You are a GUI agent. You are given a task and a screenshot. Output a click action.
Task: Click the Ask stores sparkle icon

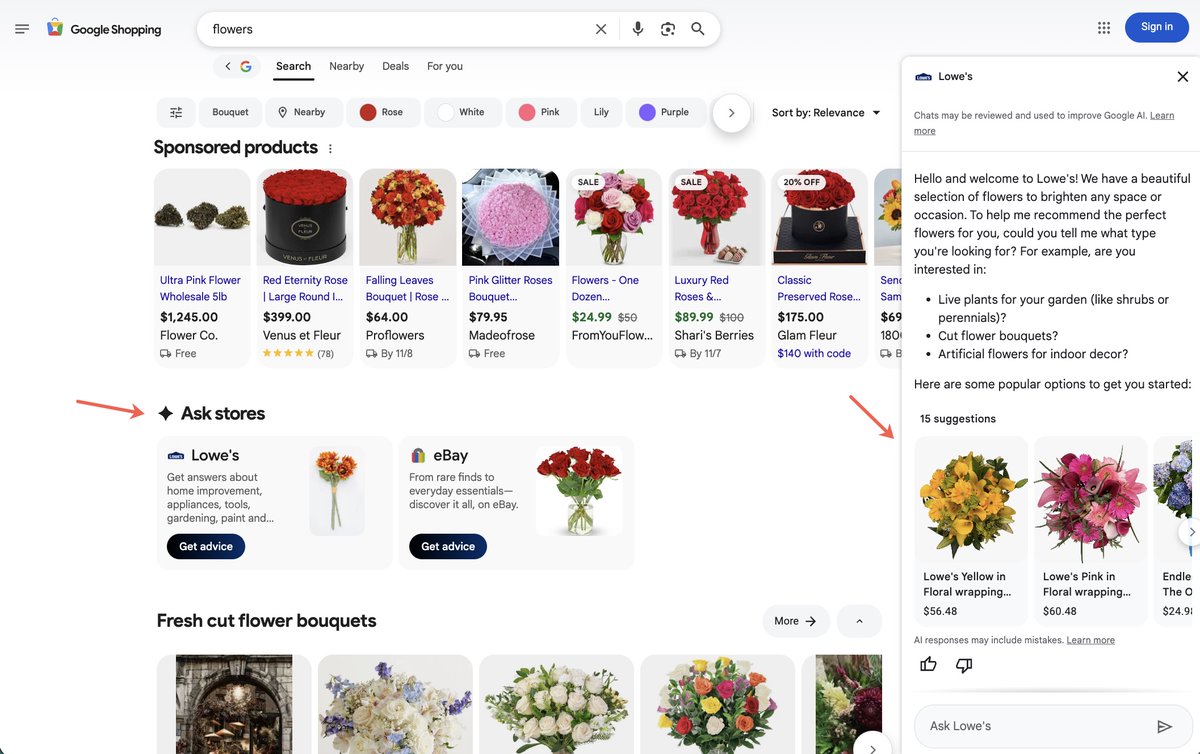click(166, 413)
